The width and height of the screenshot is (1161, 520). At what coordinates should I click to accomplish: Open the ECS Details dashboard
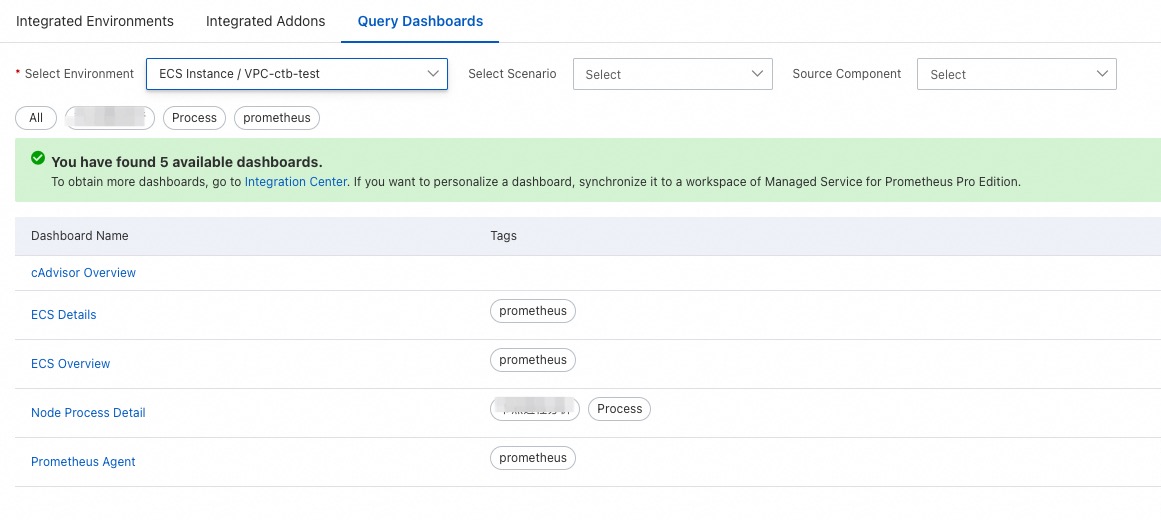[x=64, y=315]
